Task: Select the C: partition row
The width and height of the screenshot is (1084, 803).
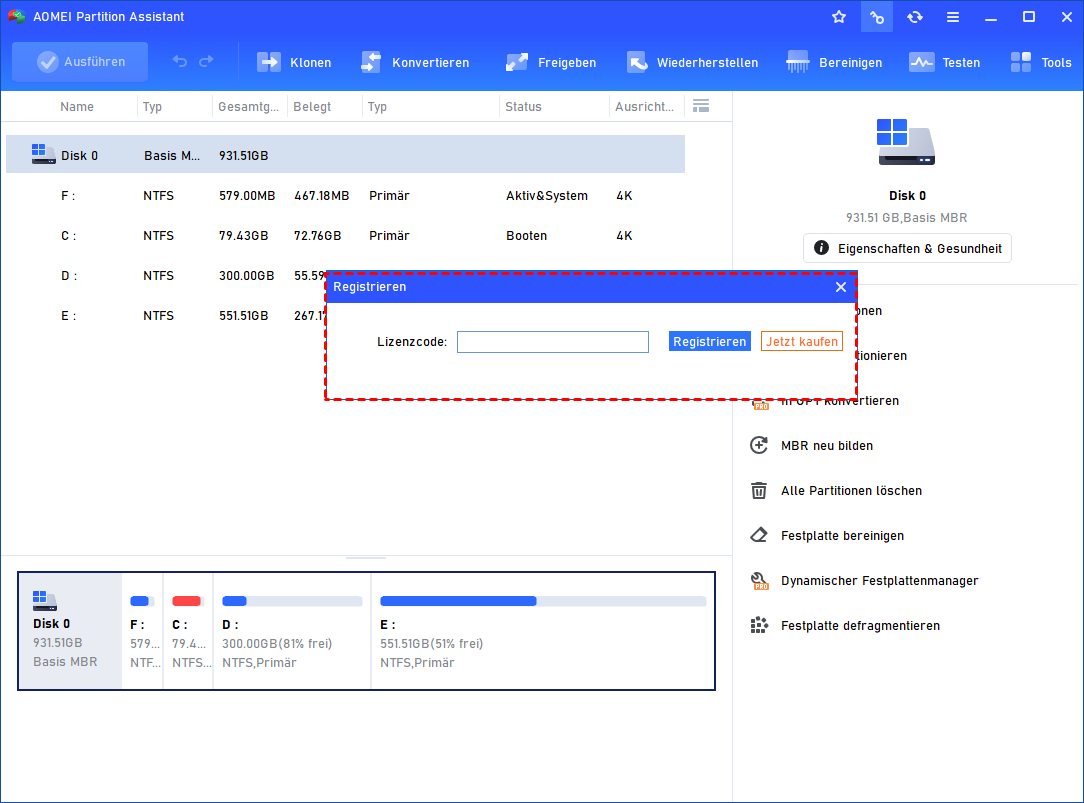Action: [346, 236]
